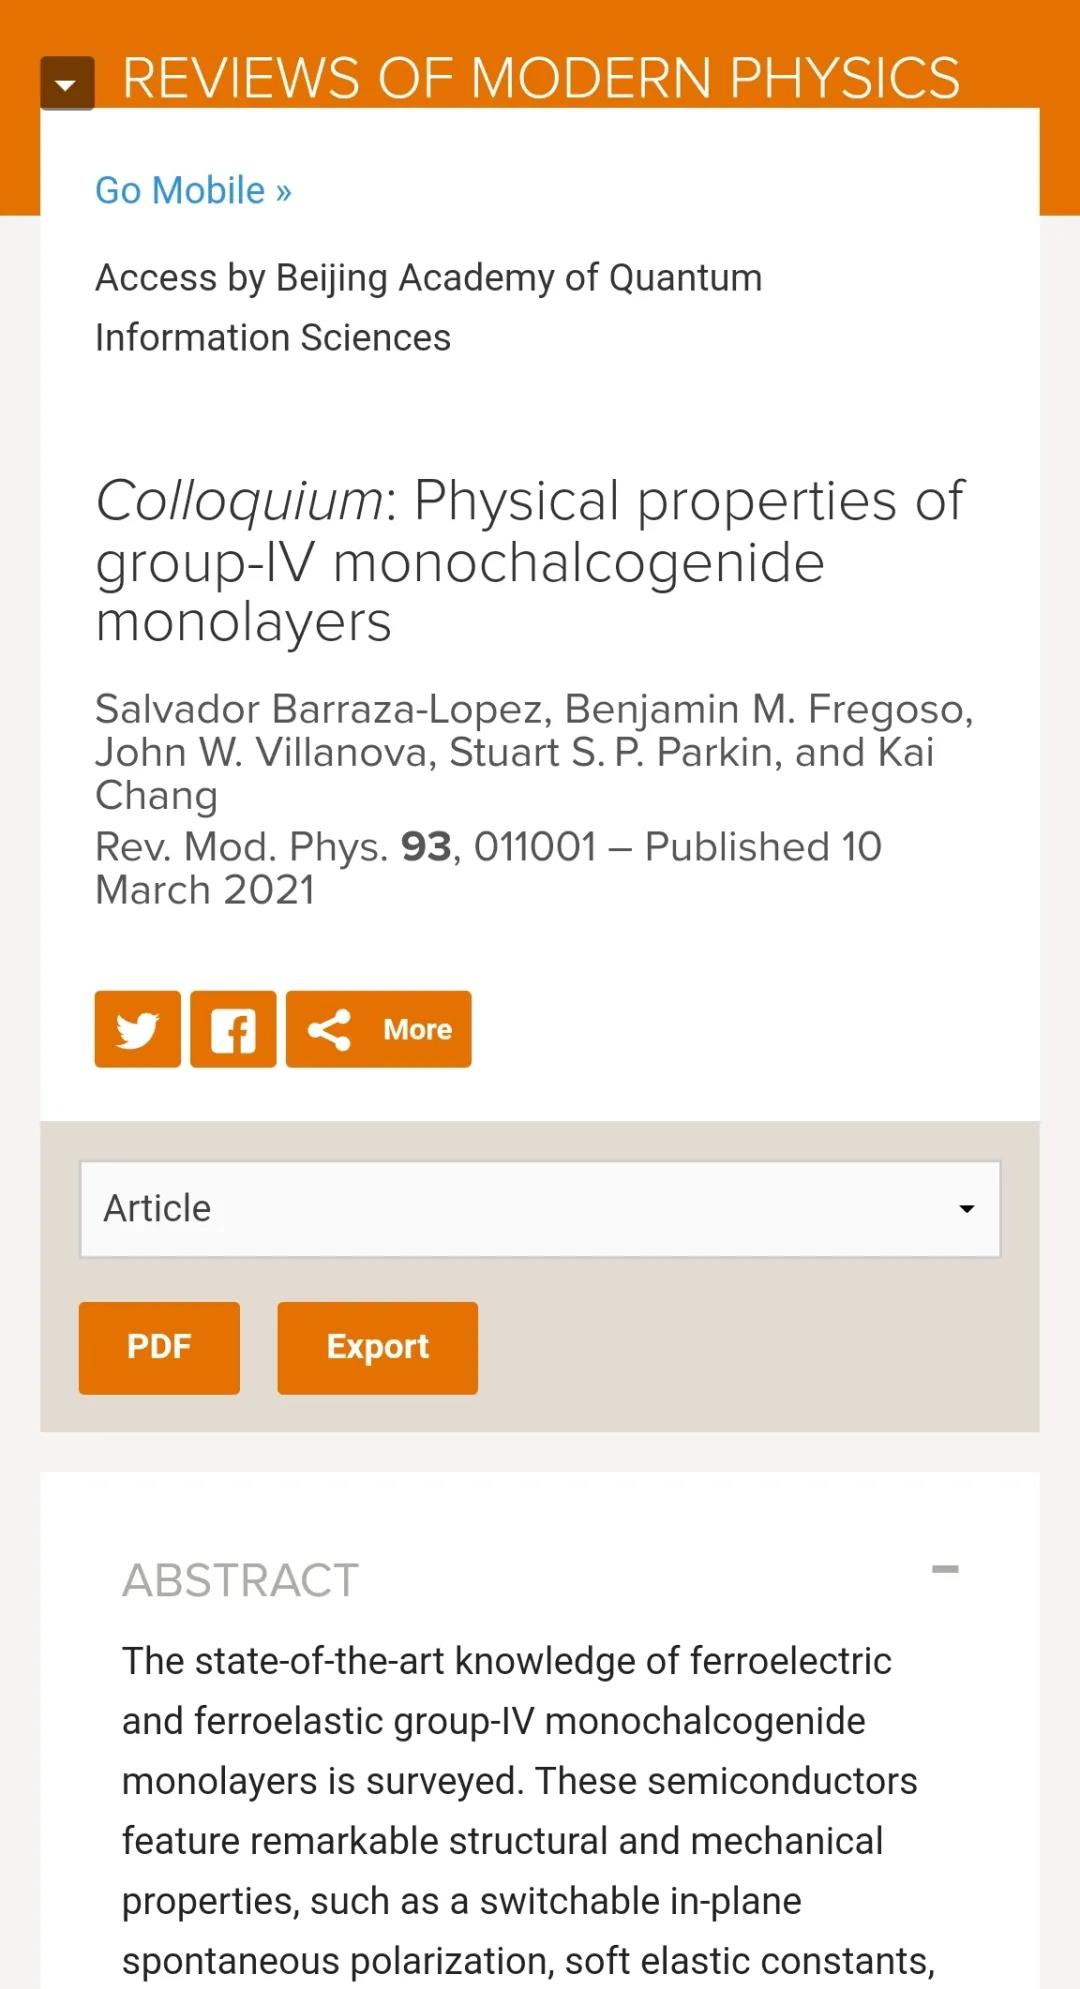Click the ABSTRACT section heading
1080x1989 pixels.
tap(240, 1580)
